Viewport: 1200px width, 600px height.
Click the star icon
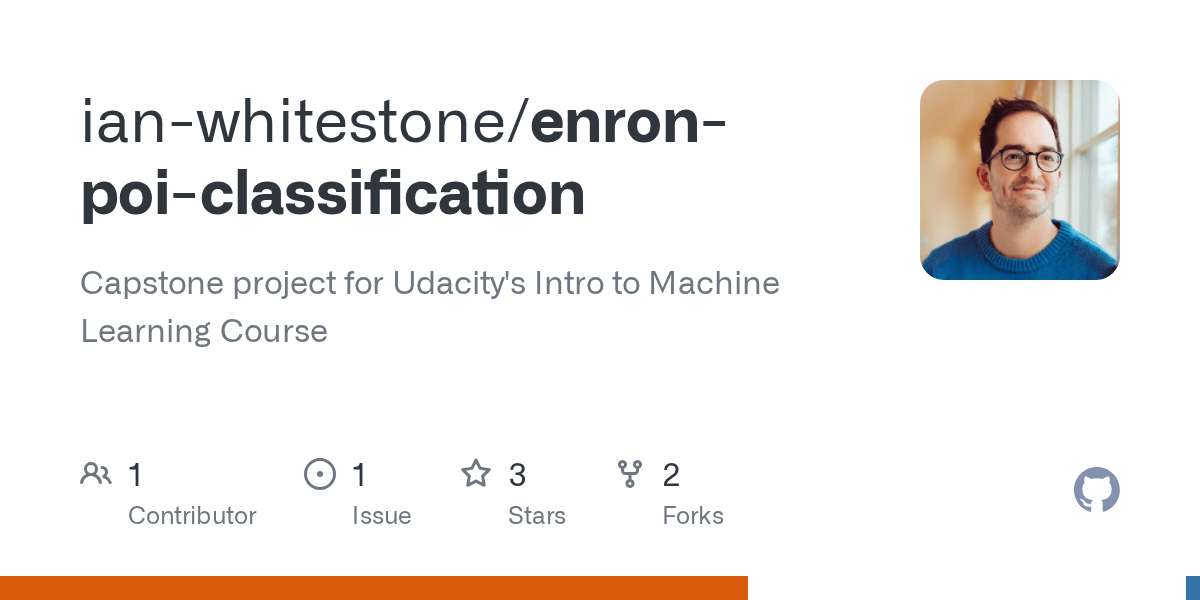pyautogui.click(x=476, y=474)
